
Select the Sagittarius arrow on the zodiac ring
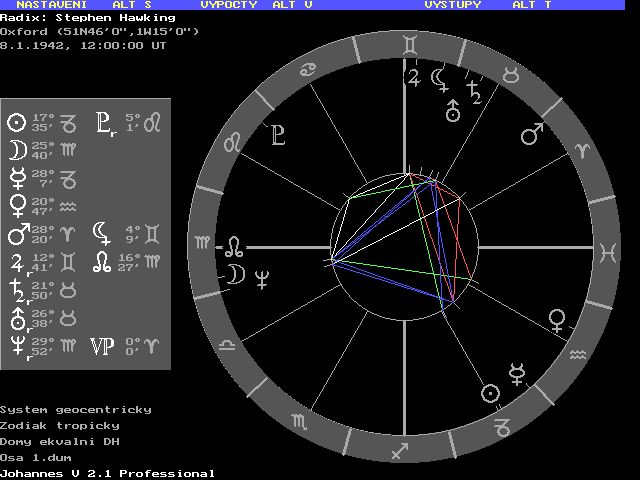400,451
